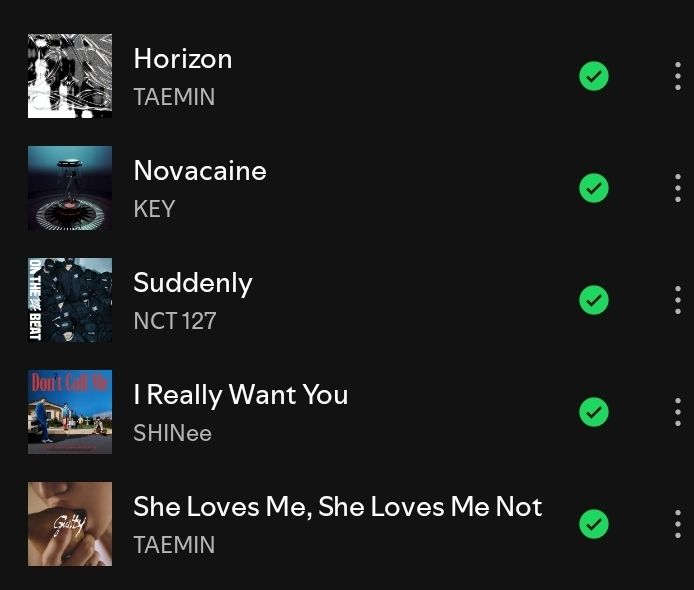Play Suddenly by NCT 127

[x=193, y=283]
